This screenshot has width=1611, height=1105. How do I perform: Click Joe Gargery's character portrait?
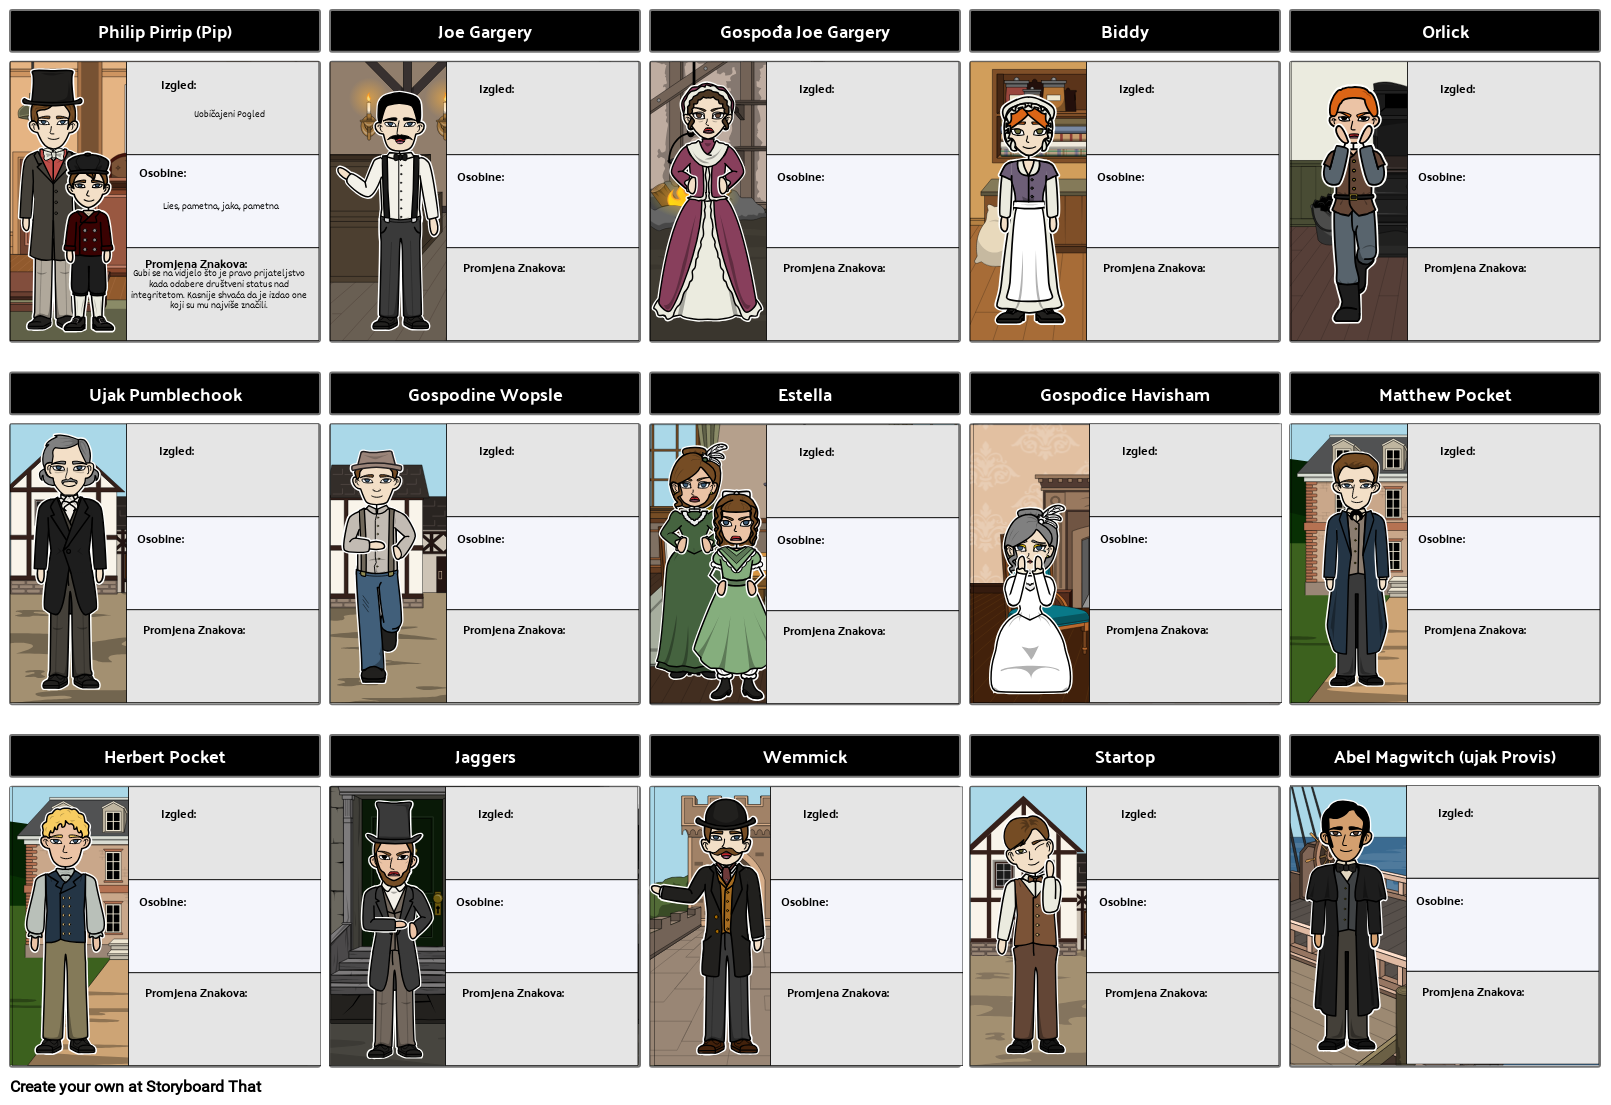tap(389, 200)
